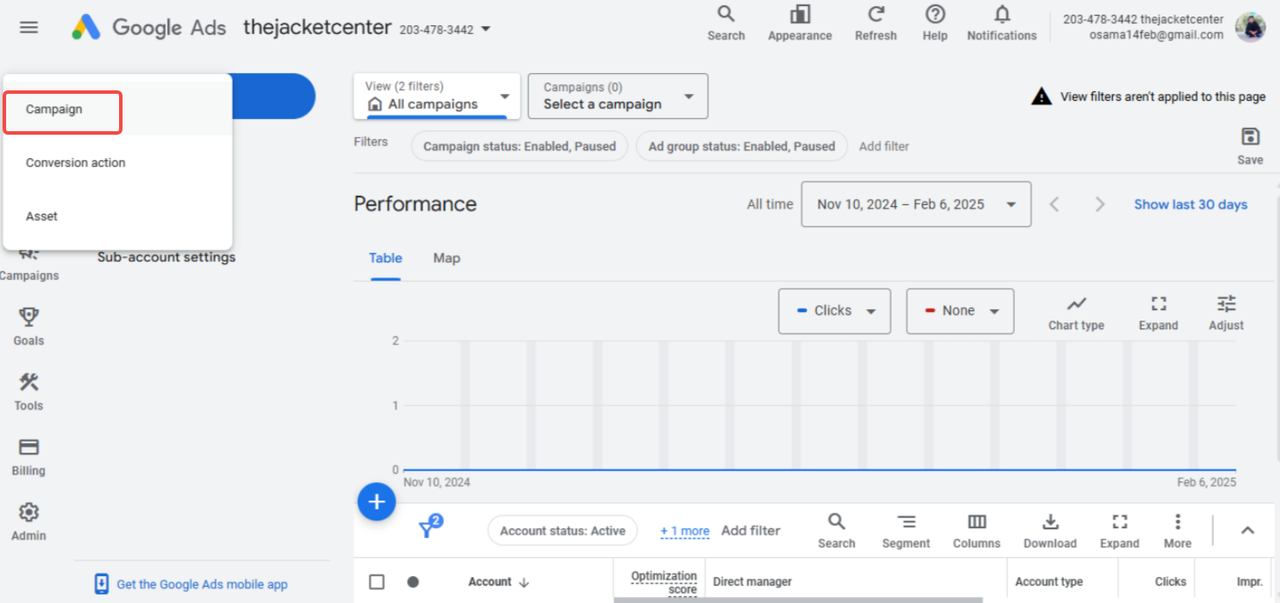The height and width of the screenshot is (603, 1280).
Task: Click Show last 30 days link
Action: tap(1190, 204)
